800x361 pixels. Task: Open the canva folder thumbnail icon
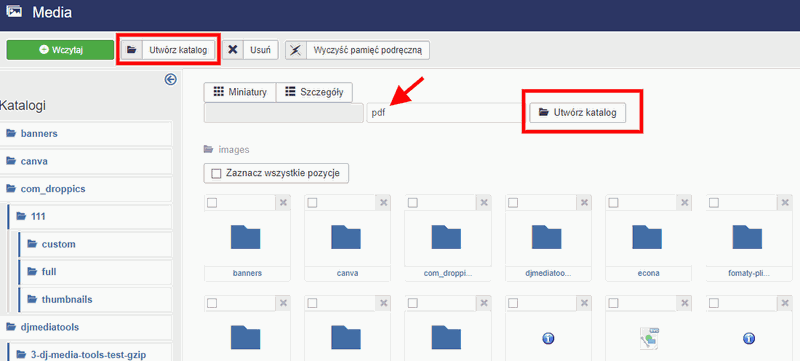point(346,237)
